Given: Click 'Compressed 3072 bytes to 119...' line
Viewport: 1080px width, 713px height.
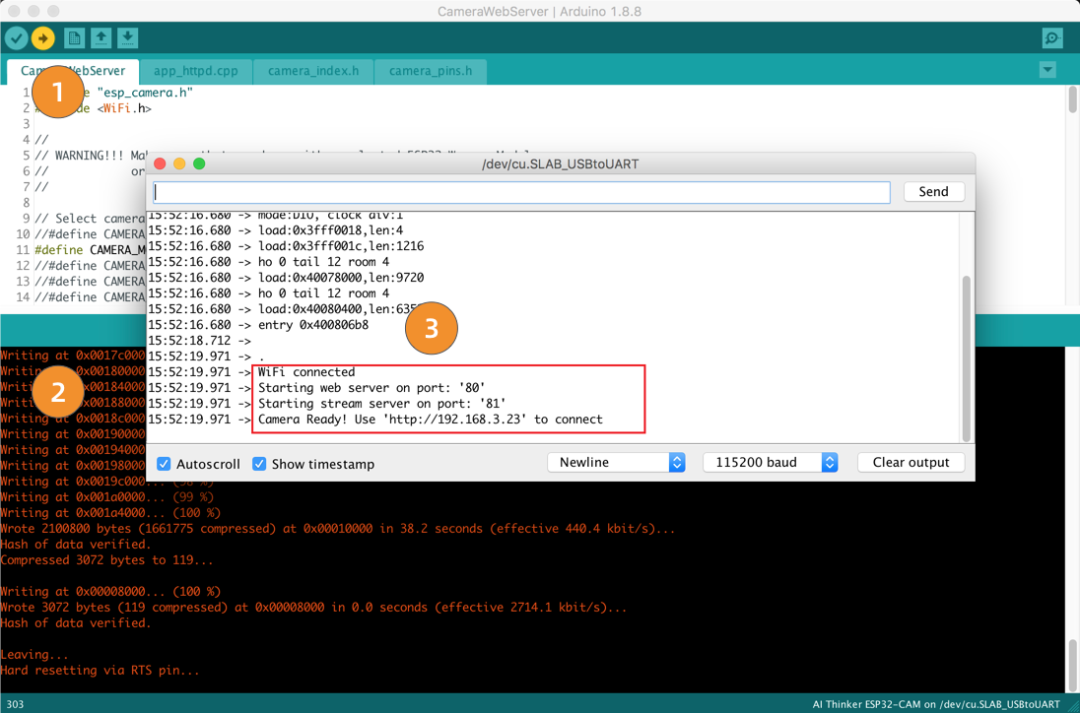Looking at the screenshot, I should [x=107, y=560].
